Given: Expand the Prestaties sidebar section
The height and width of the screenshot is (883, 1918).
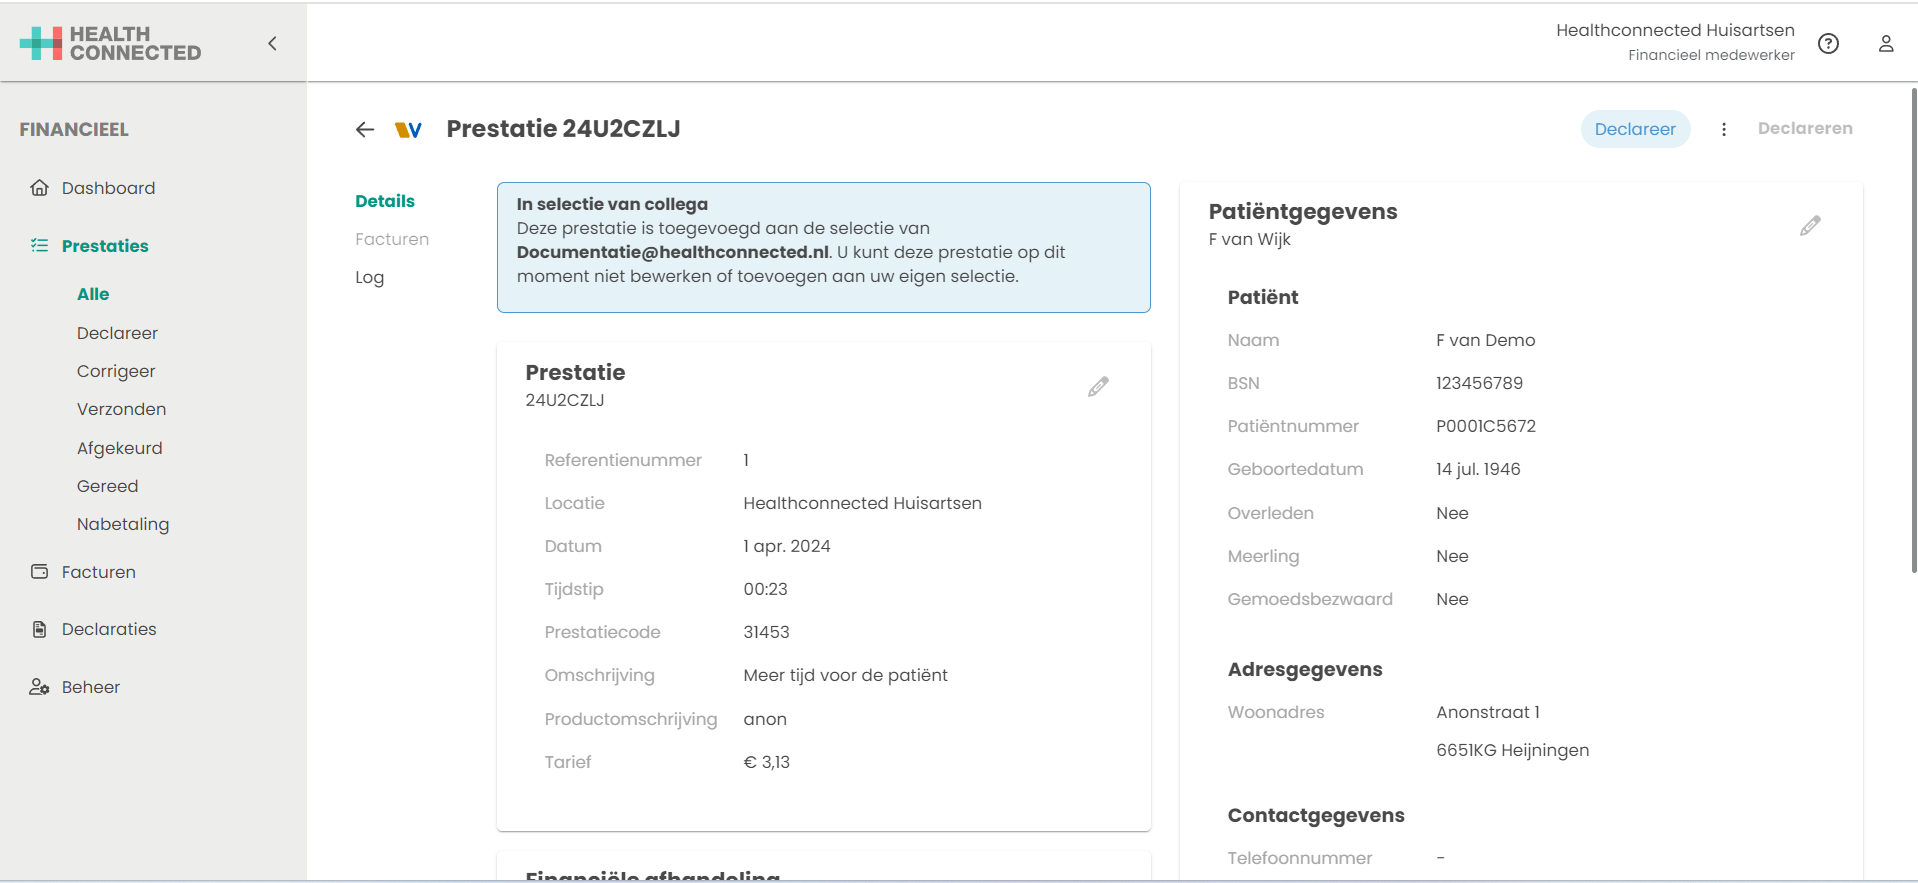Looking at the screenshot, I should point(104,246).
